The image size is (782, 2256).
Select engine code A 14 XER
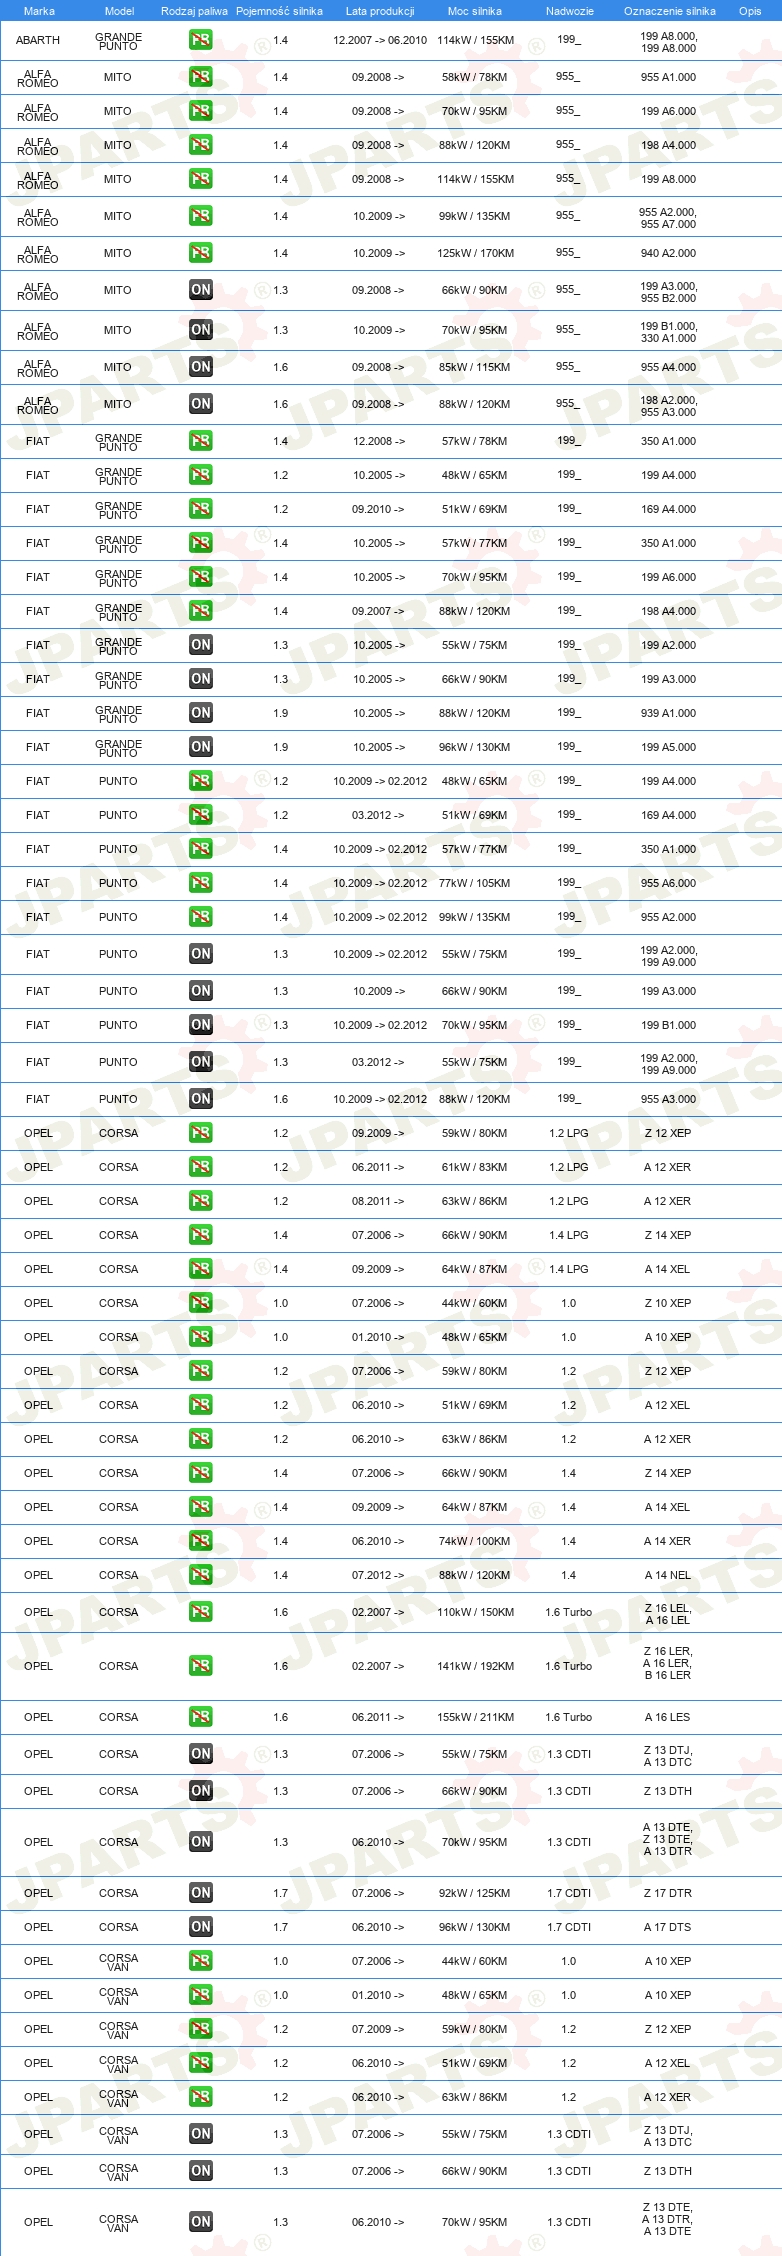tap(668, 1541)
